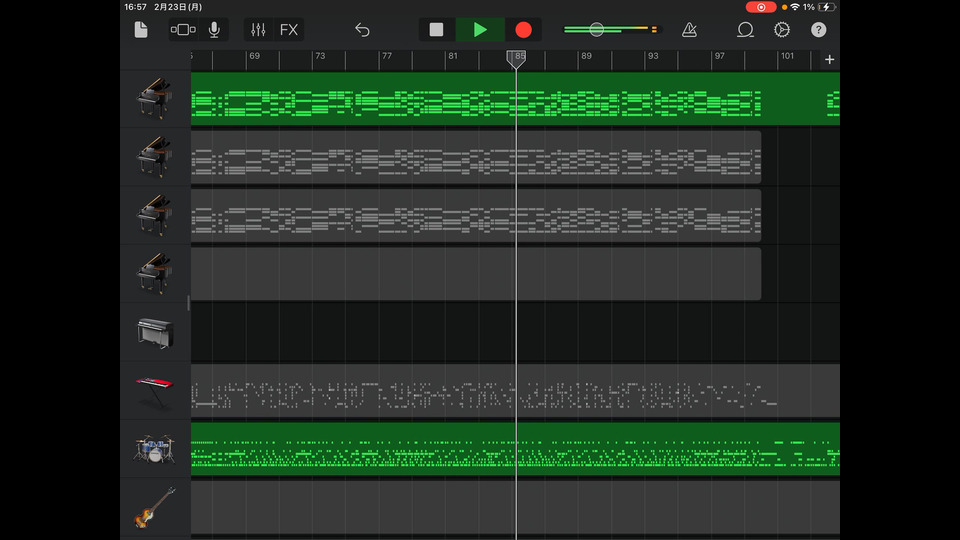Tap the track header resize handle
Viewport: 960px width, 540px height.
pos(189,302)
